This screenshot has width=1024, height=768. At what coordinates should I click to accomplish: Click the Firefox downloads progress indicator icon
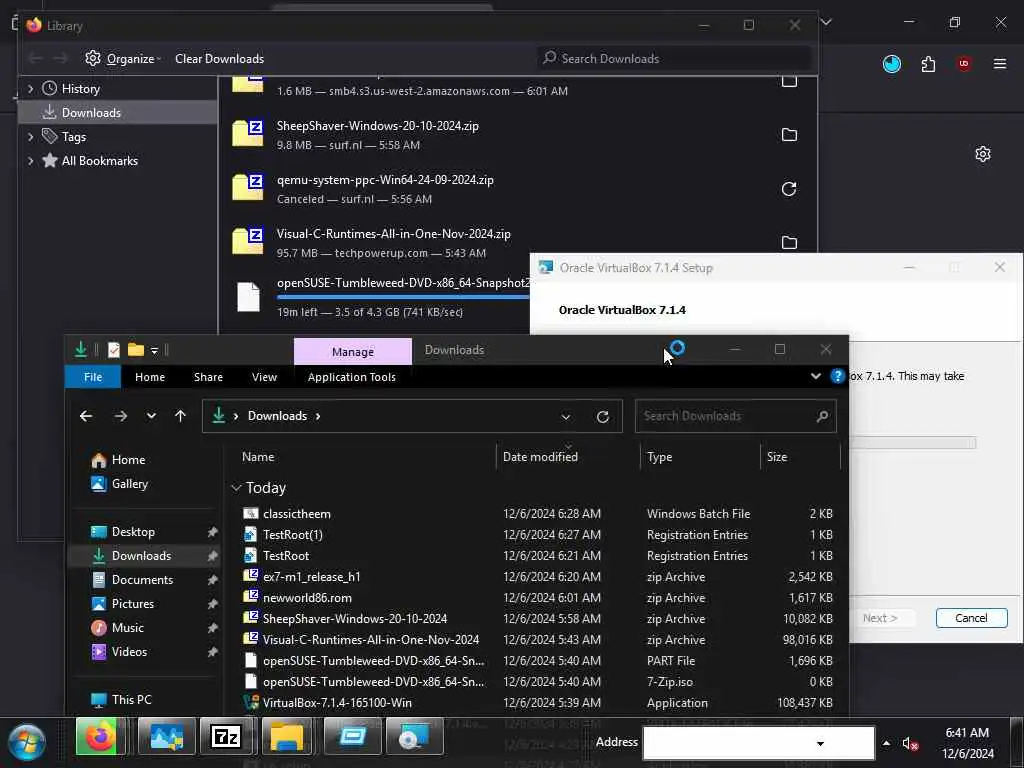(x=891, y=64)
